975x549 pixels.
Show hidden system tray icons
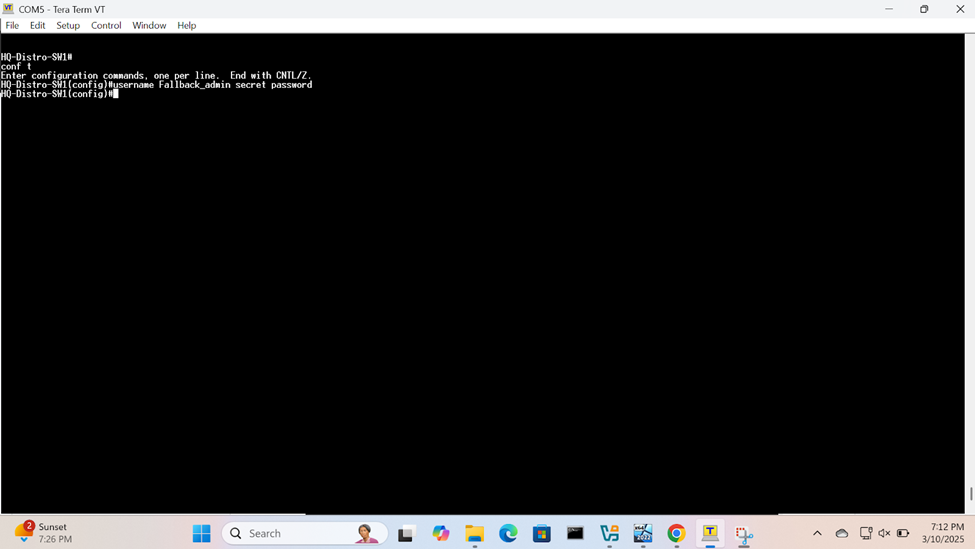click(817, 533)
